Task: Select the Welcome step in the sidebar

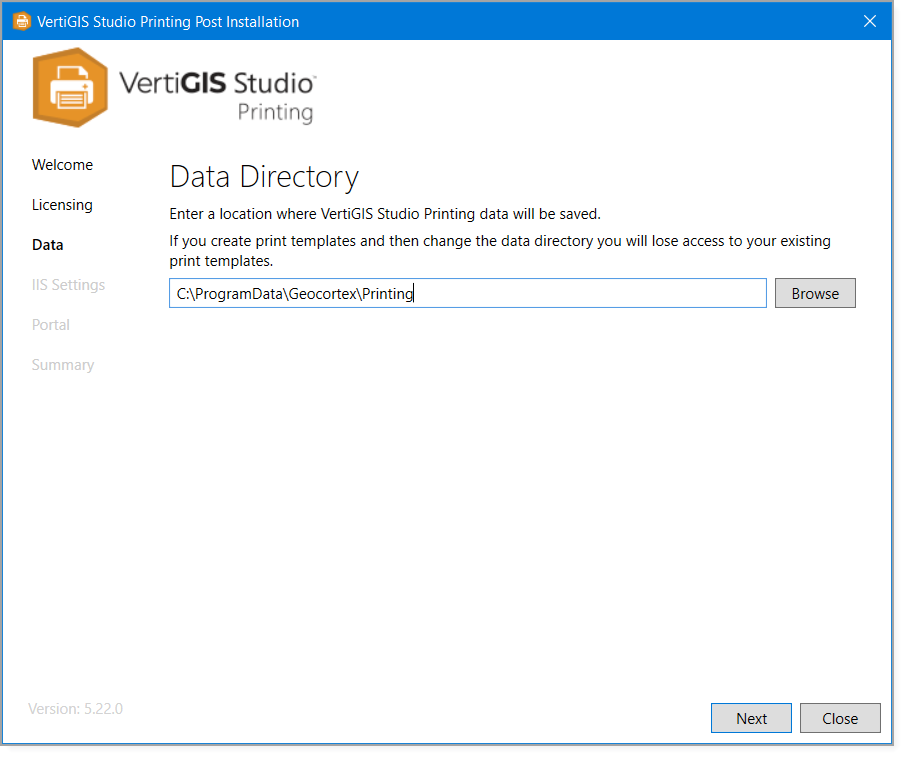Action: [62, 165]
